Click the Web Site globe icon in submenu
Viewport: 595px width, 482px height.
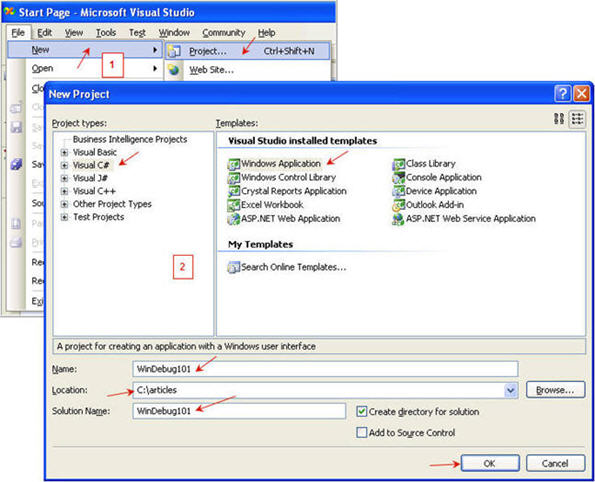tap(174, 70)
